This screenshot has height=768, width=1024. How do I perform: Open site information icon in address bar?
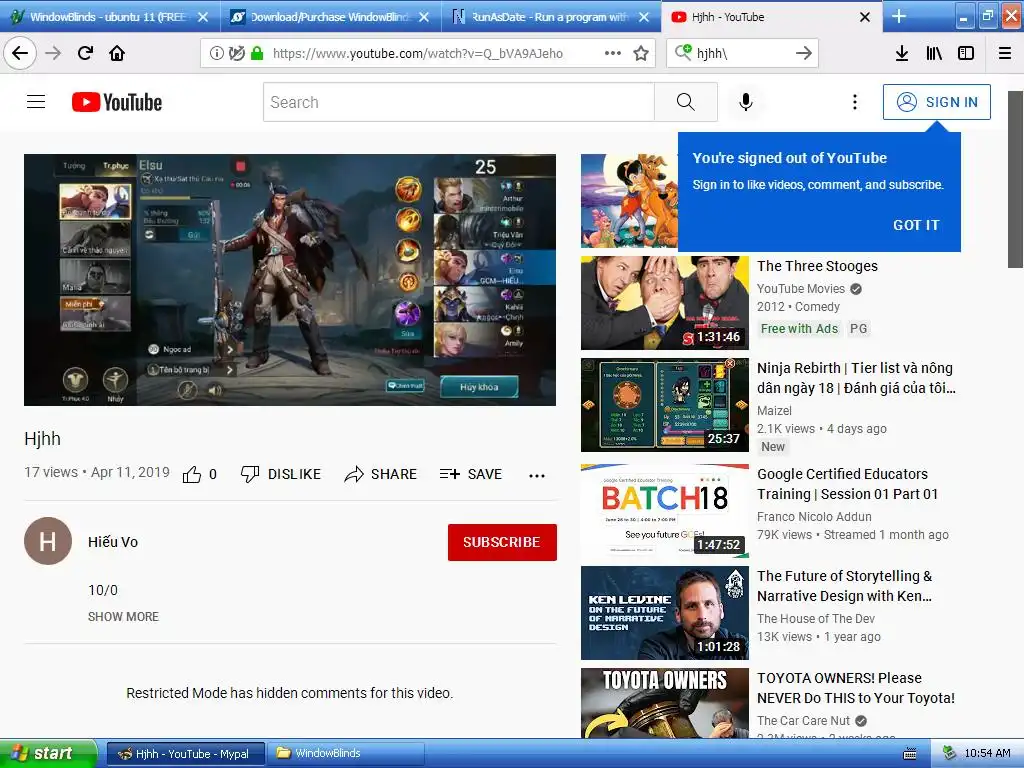(216, 54)
